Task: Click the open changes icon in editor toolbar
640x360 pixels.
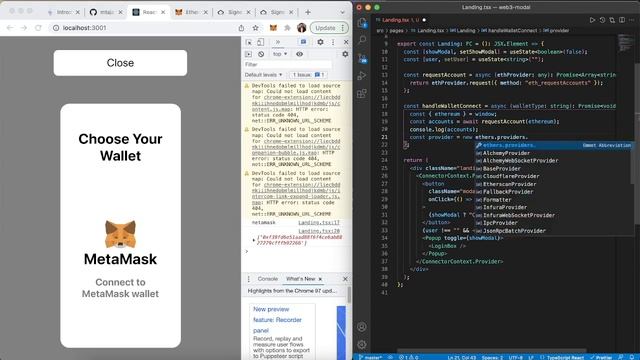Action: pos(612,20)
